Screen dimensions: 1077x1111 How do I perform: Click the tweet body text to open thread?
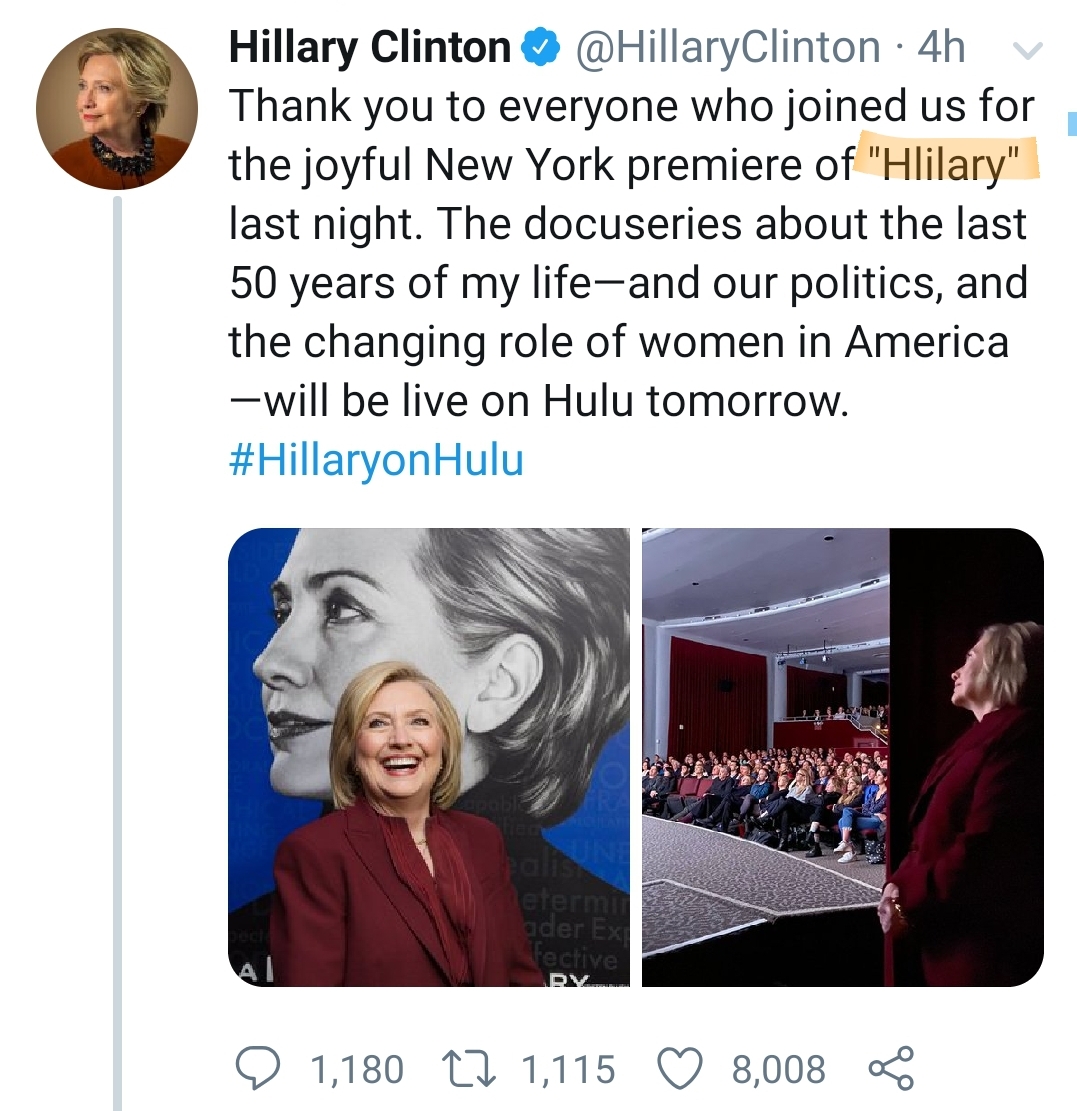point(631,252)
